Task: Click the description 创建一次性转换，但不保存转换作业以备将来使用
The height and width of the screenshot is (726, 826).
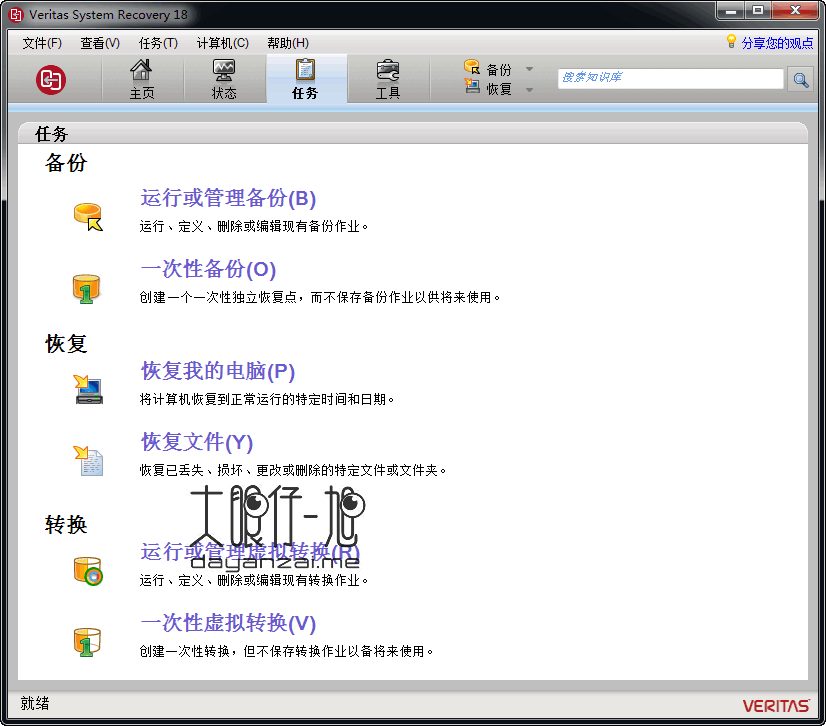Action: (x=286, y=651)
